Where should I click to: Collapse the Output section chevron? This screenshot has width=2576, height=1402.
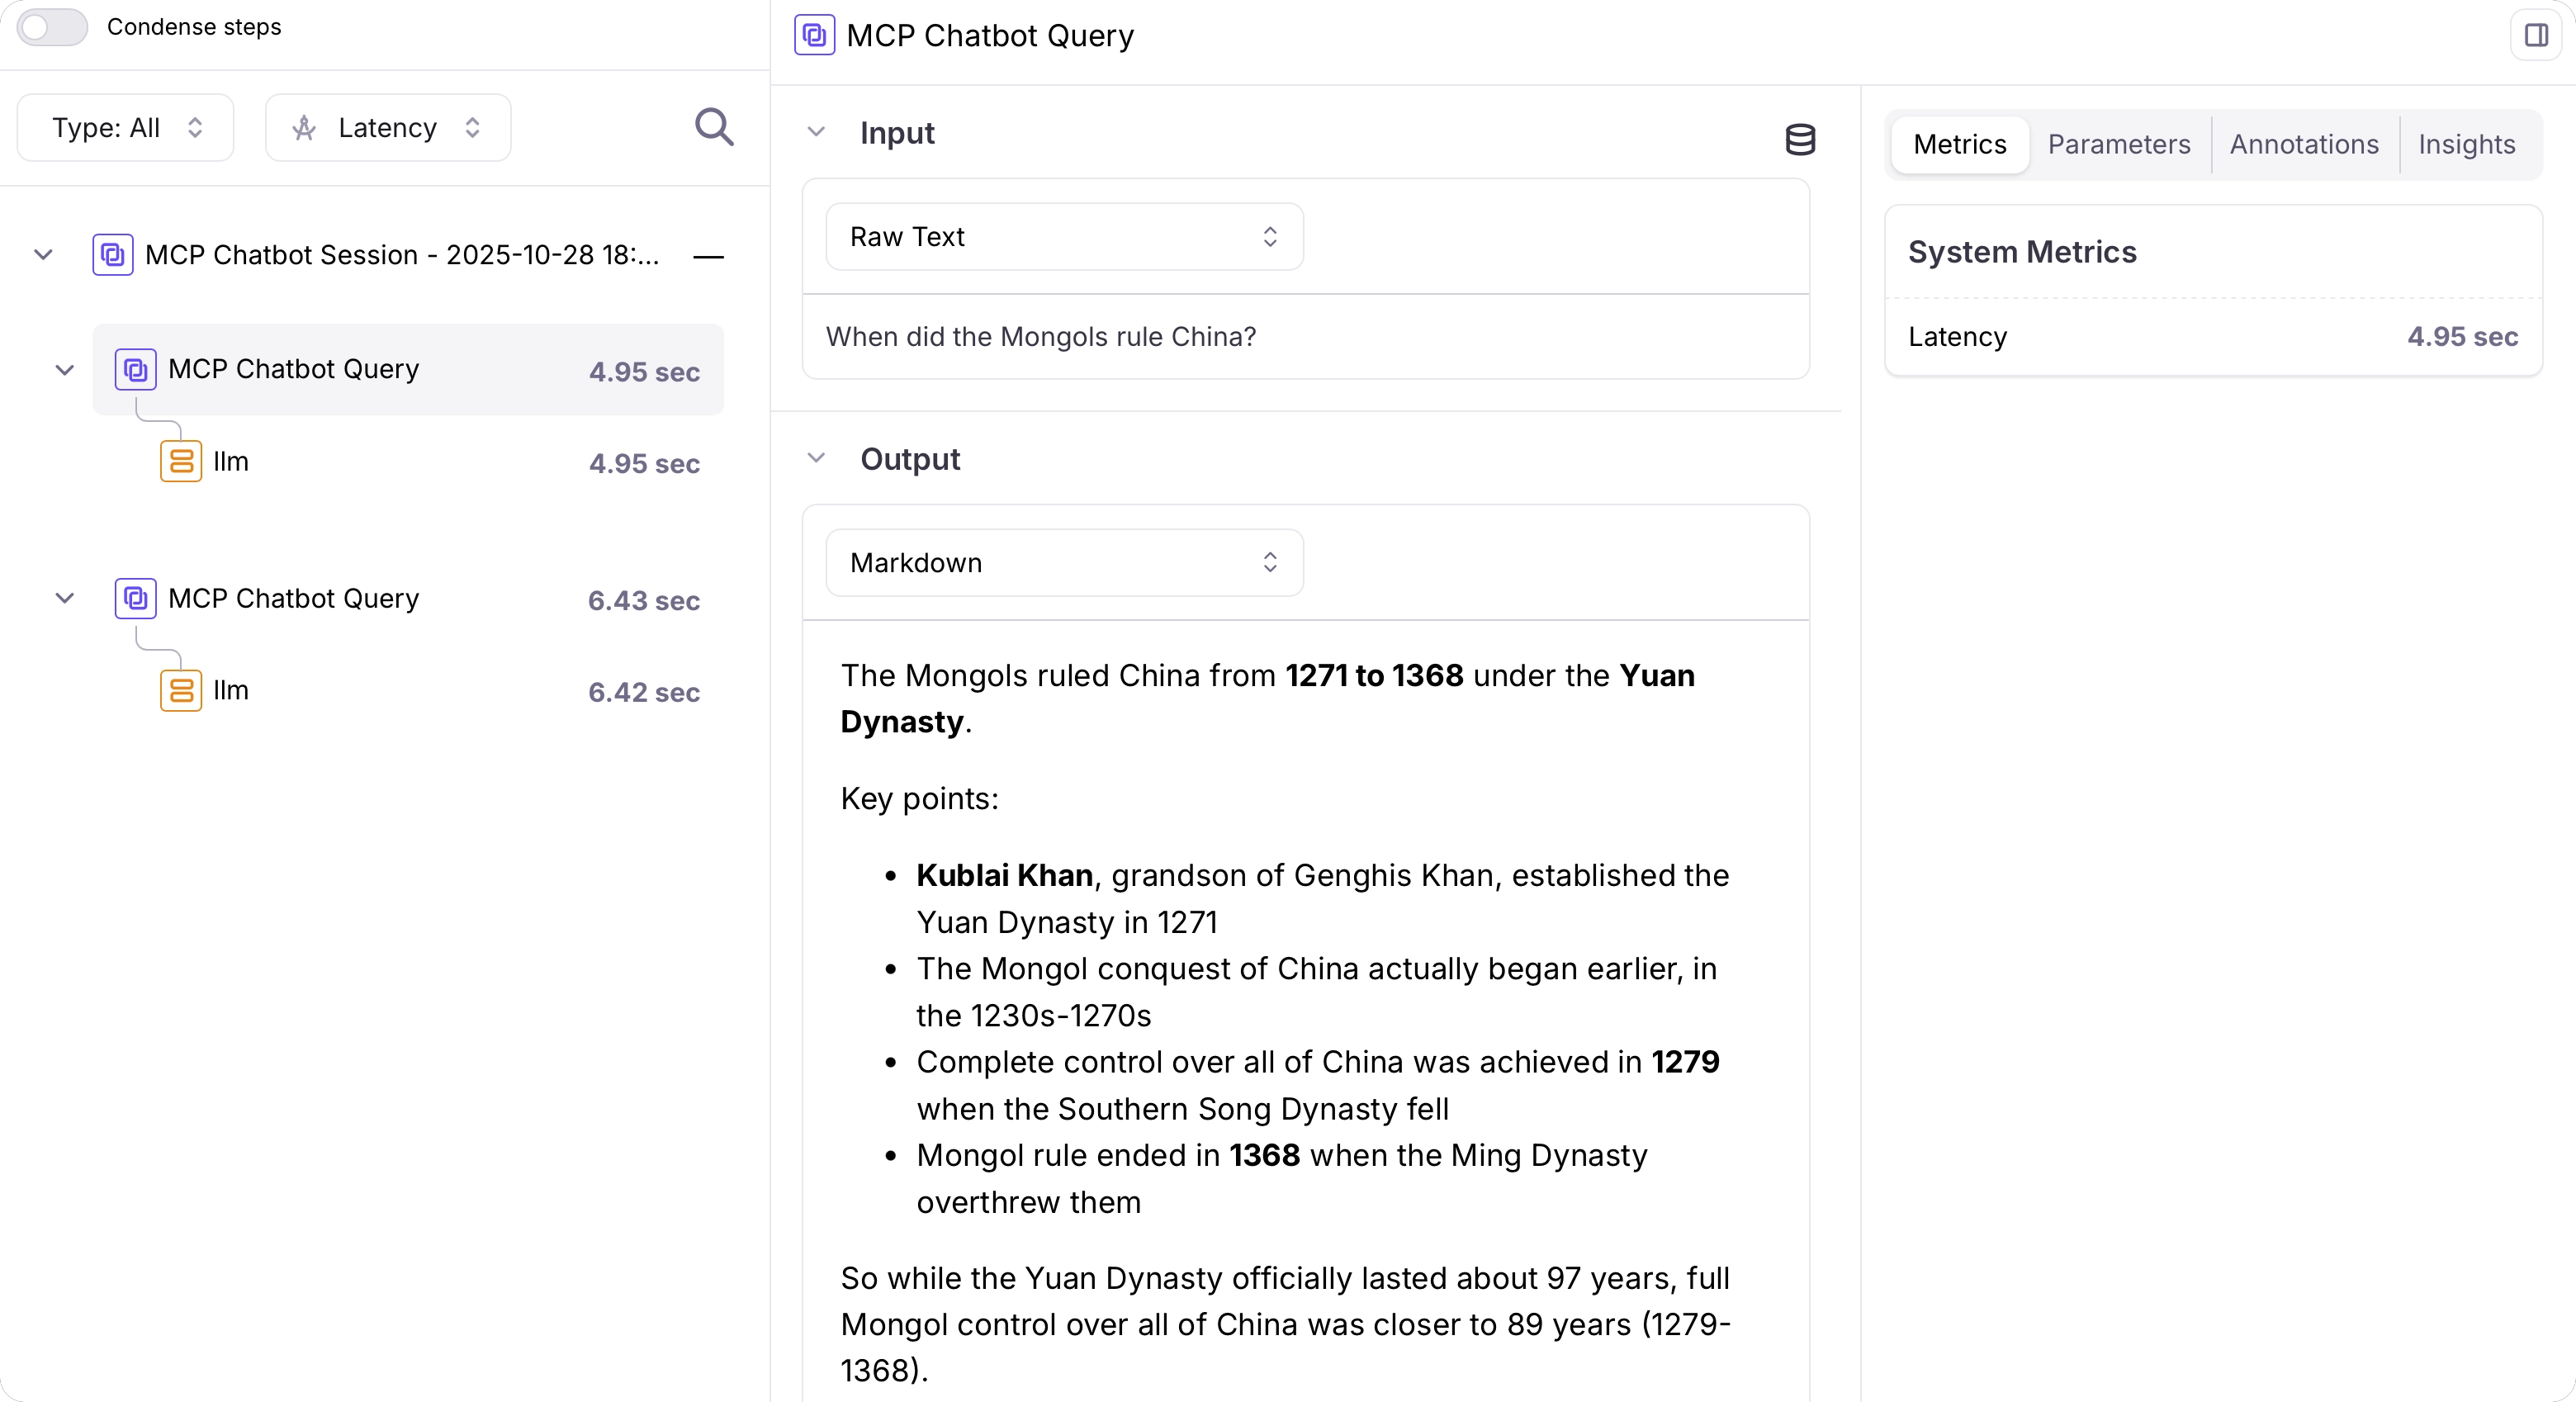[x=816, y=458]
